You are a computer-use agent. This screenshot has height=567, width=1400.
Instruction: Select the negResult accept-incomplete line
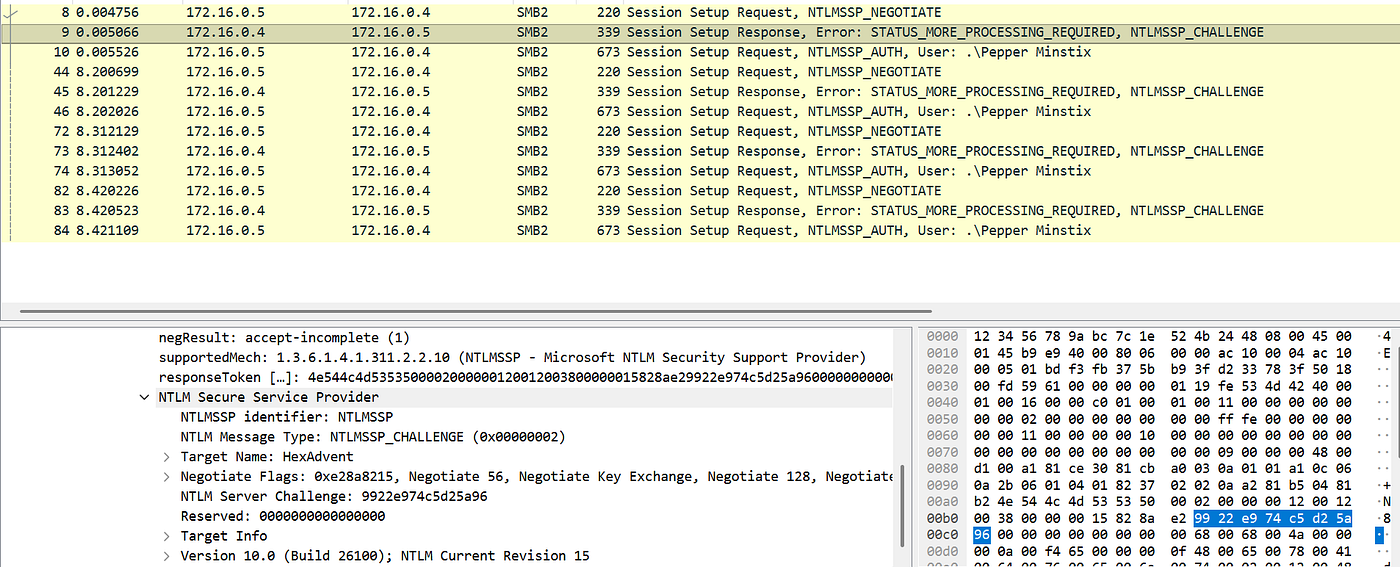(284, 338)
